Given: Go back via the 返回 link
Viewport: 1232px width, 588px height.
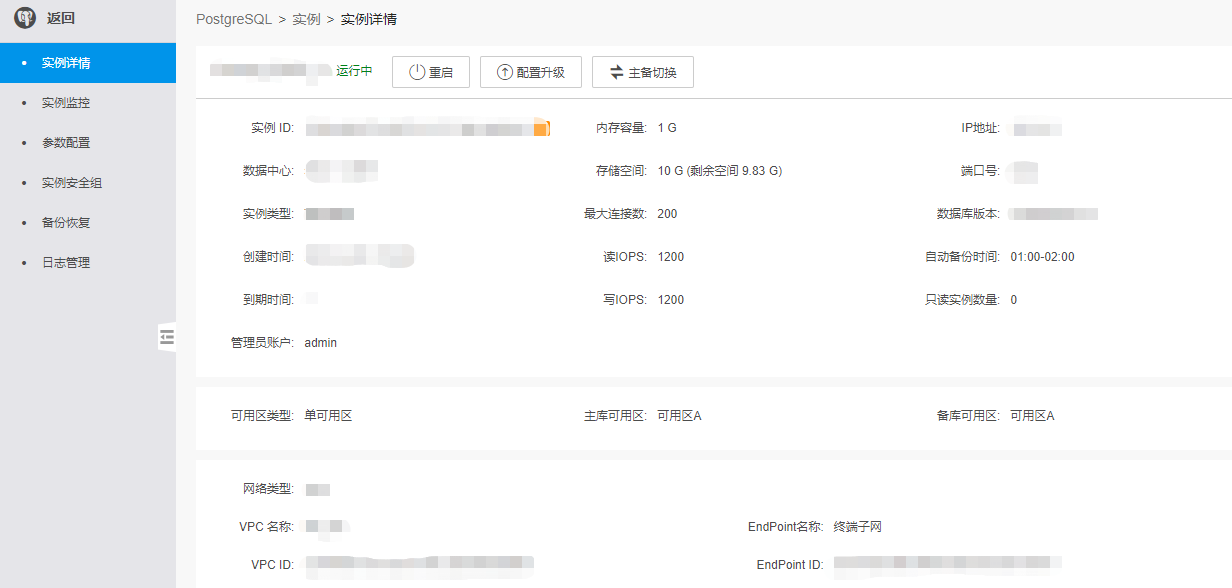Looking at the screenshot, I should (x=61, y=18).
